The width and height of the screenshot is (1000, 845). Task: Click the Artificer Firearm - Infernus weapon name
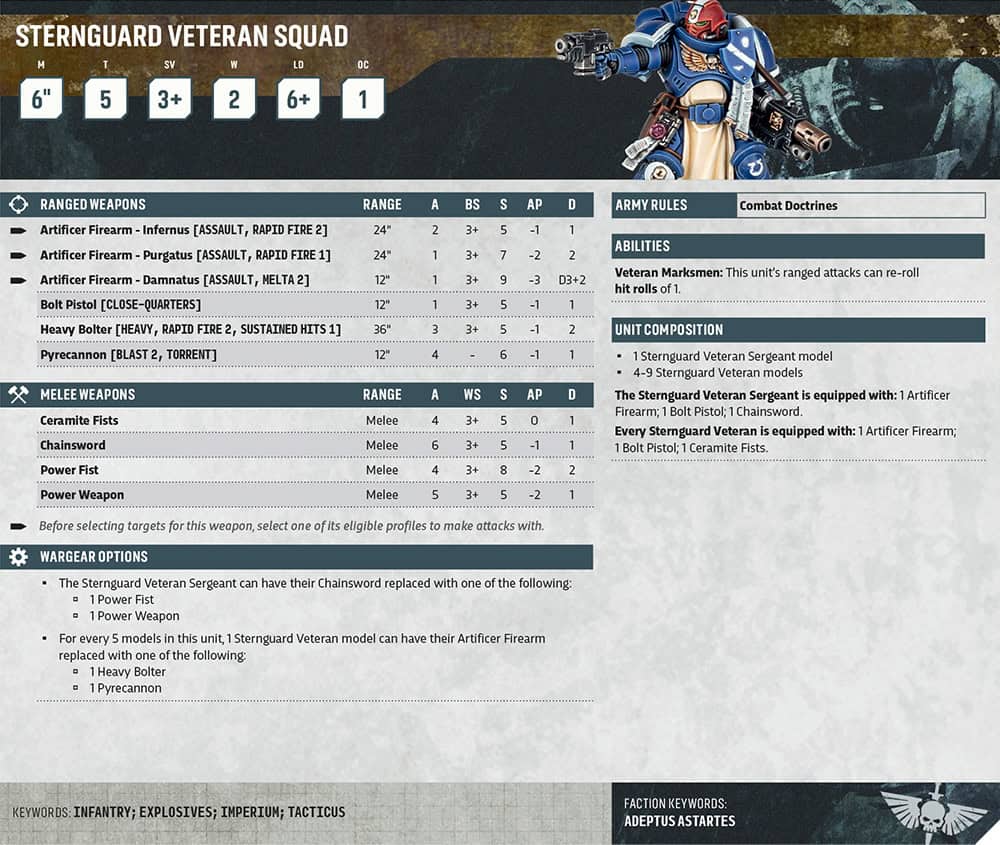click(x=115, y=230)
